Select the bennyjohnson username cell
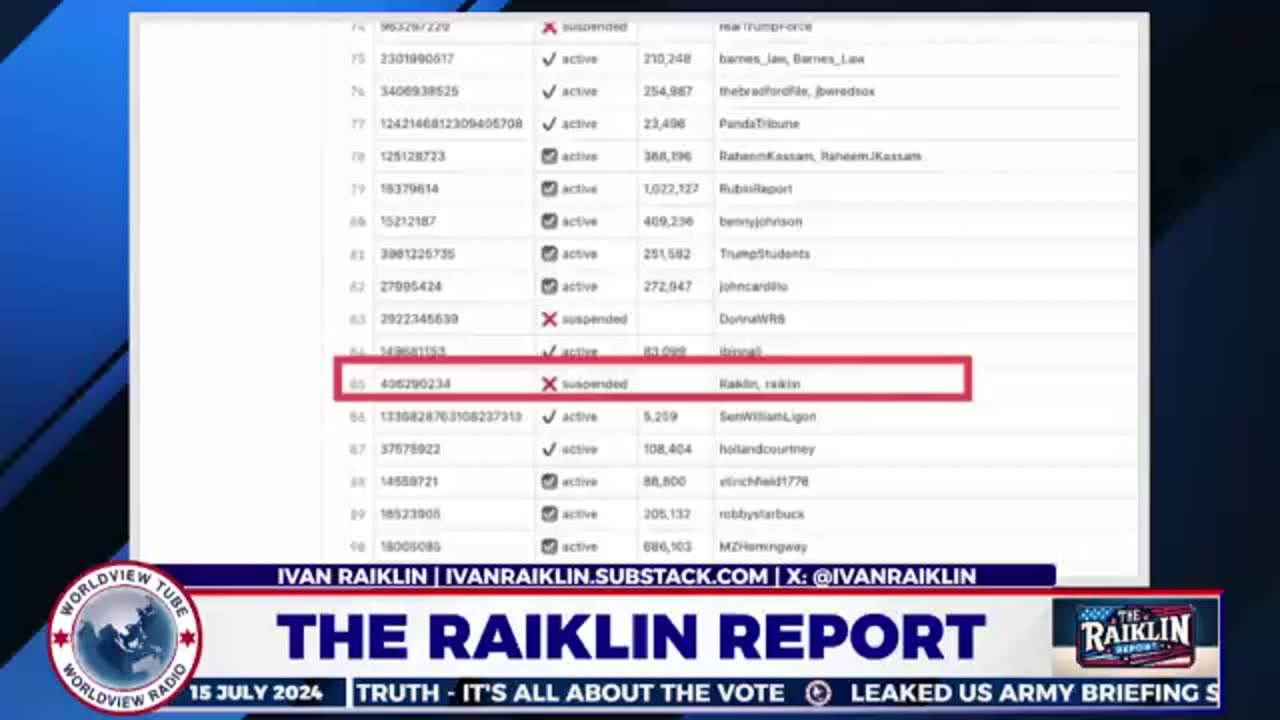The width and height of the screenshot is (1280, 720). click(x=760, y=221)
